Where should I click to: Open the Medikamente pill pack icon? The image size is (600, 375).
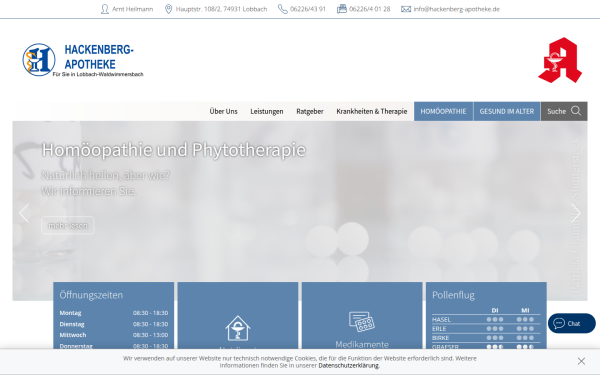tap(362, 321)
